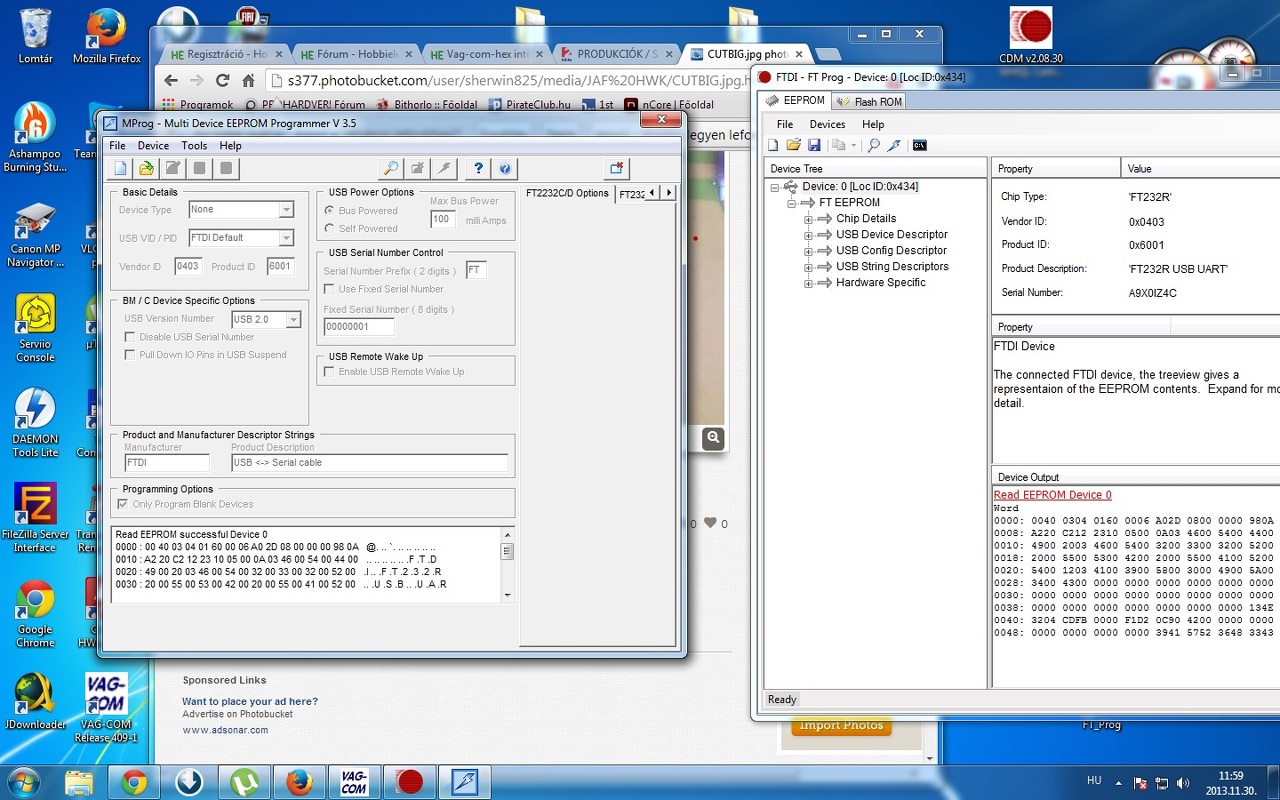Open the USB VID / PID dropdown

(x=286, y=238)
